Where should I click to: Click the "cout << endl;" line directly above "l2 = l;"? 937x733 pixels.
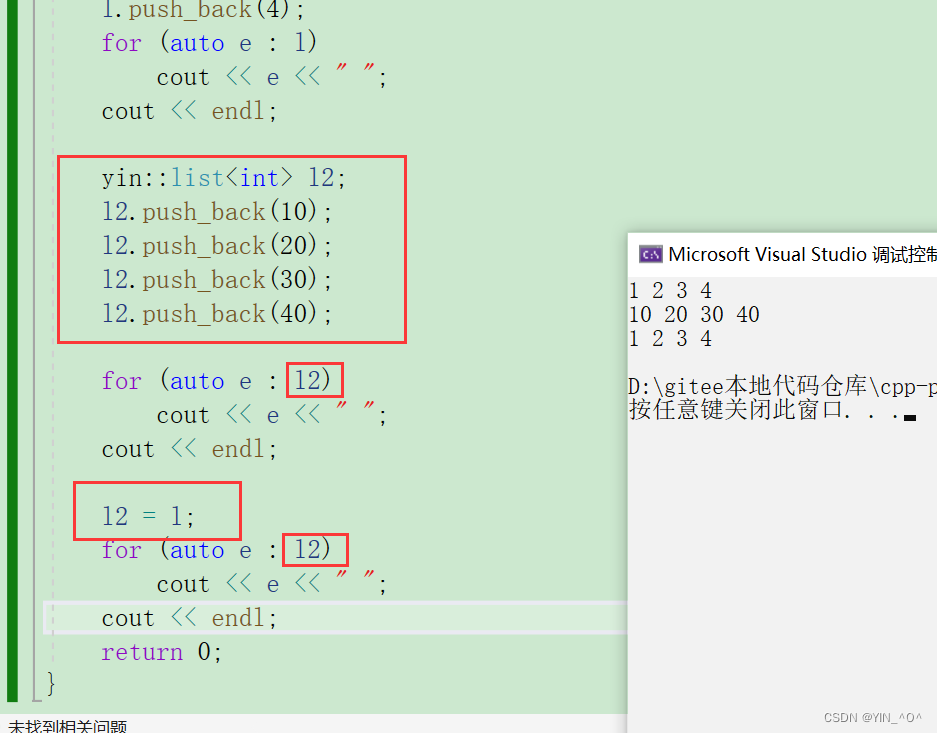pos(189,449)
